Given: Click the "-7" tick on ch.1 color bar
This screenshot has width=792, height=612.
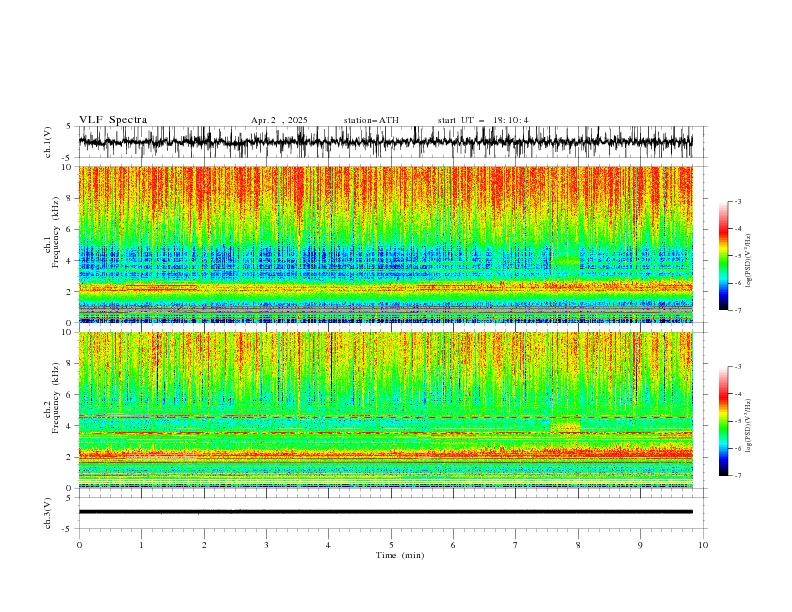Looking at the screenshot, I should coord(737,310).
